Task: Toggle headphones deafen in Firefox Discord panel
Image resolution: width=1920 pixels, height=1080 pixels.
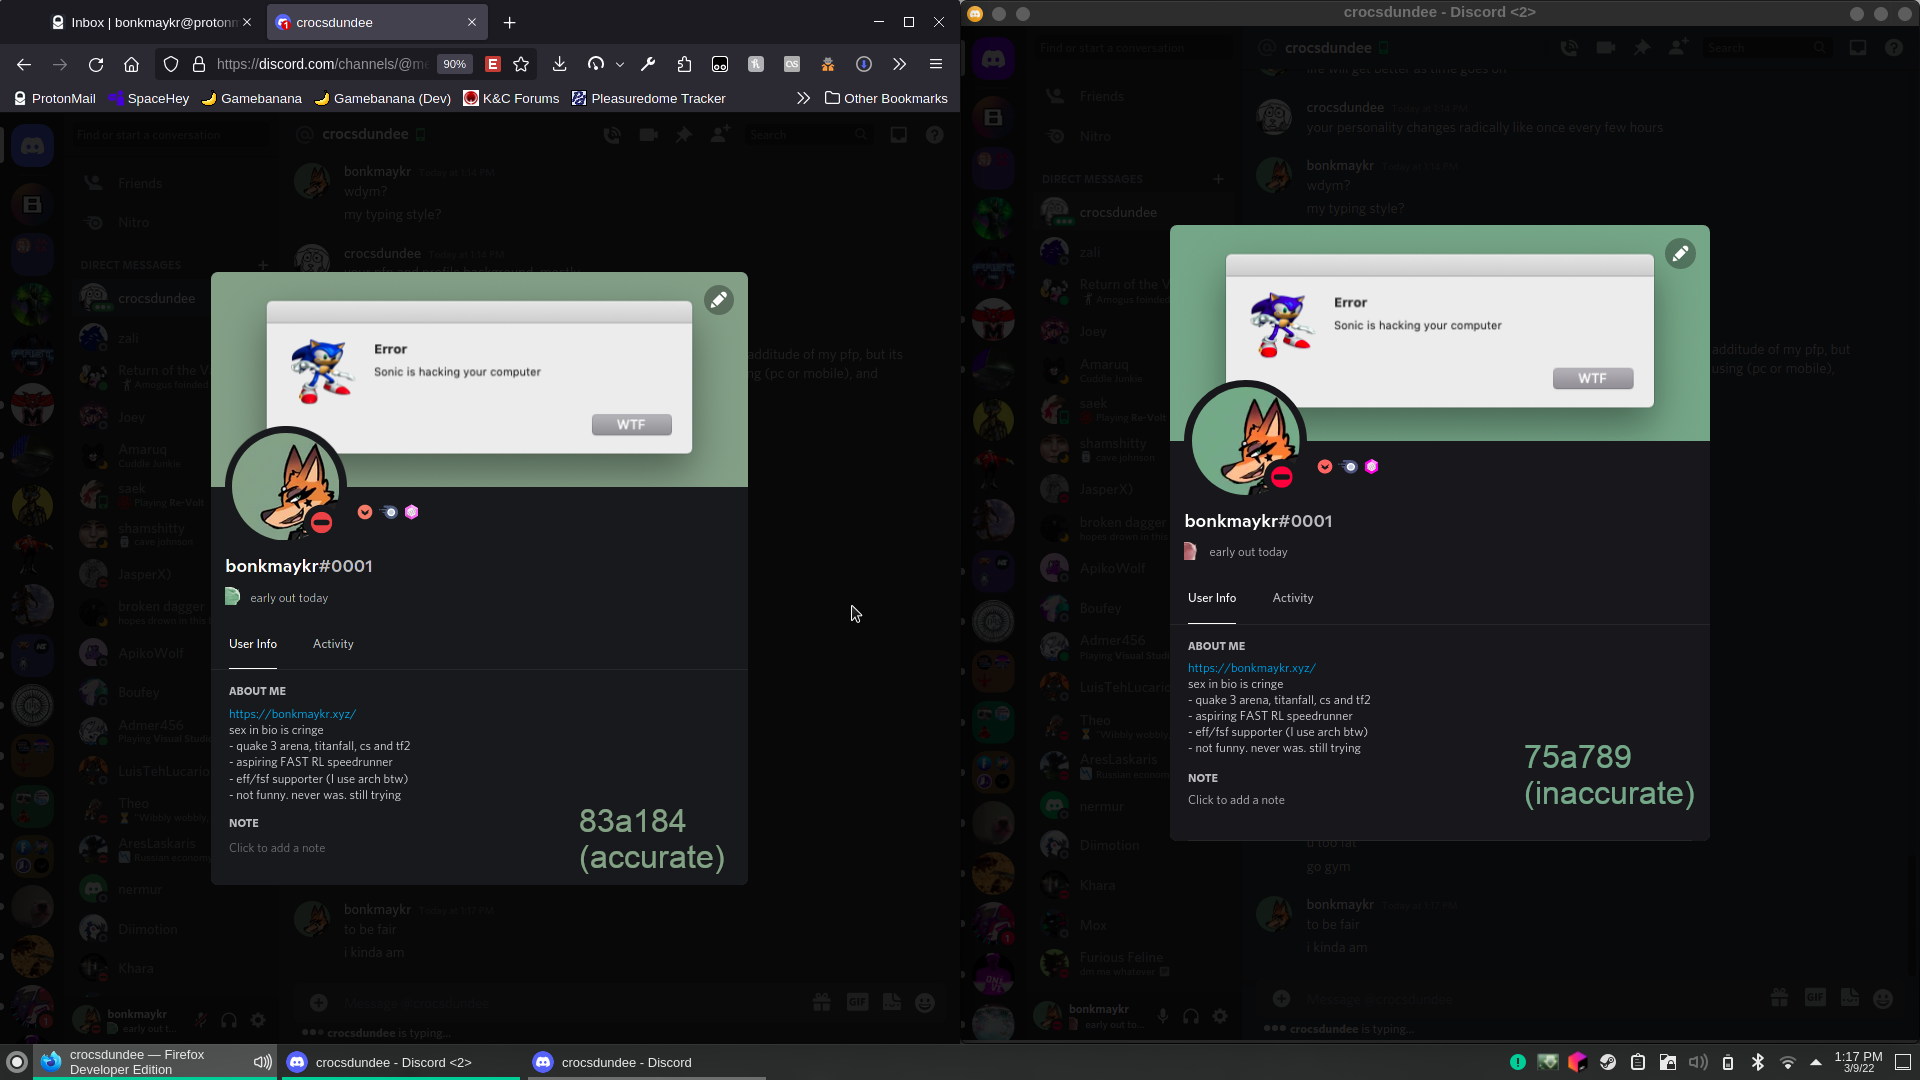Action: [x=229, y=1021]
